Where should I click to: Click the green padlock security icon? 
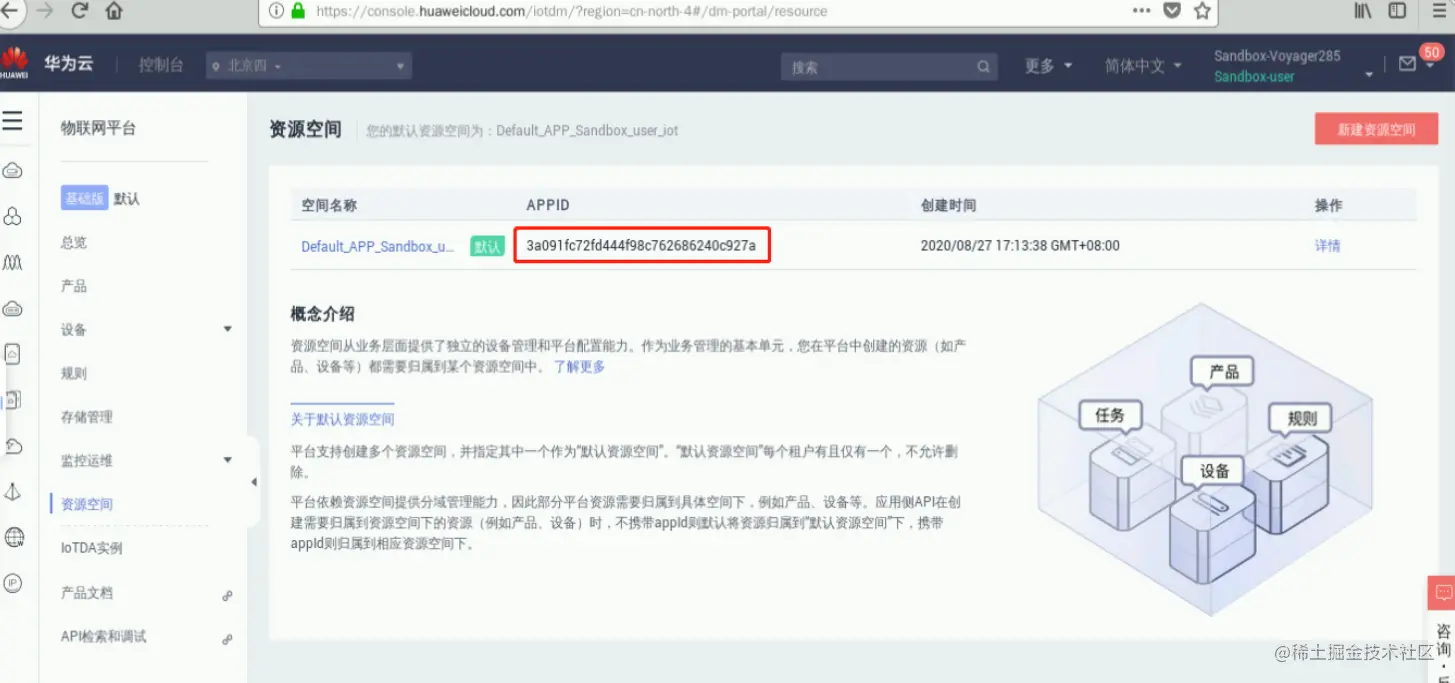(x=298, y=11)
